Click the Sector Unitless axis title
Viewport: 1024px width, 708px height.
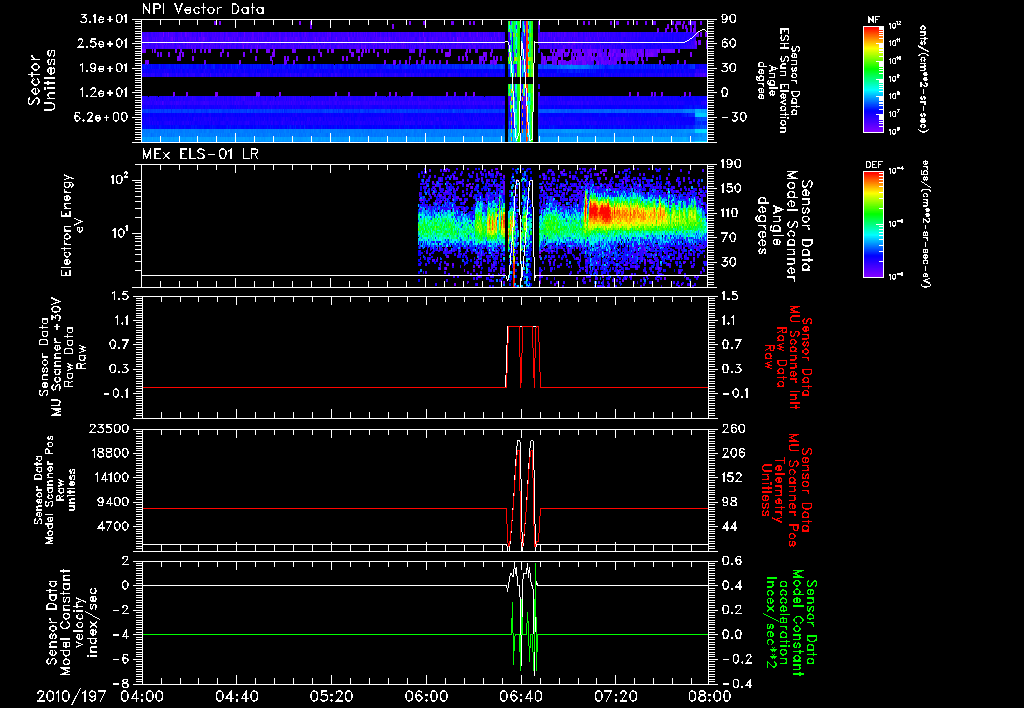(42, 80)
